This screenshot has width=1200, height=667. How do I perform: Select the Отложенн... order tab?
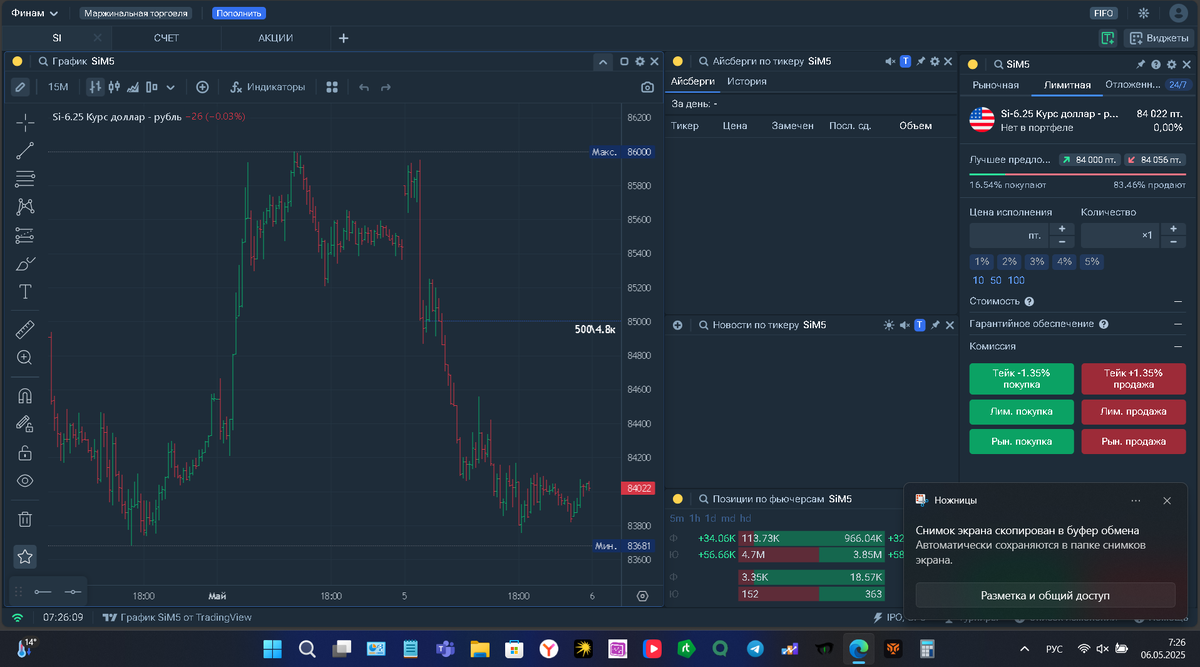pyautogui.click(x=1133, y=85)
